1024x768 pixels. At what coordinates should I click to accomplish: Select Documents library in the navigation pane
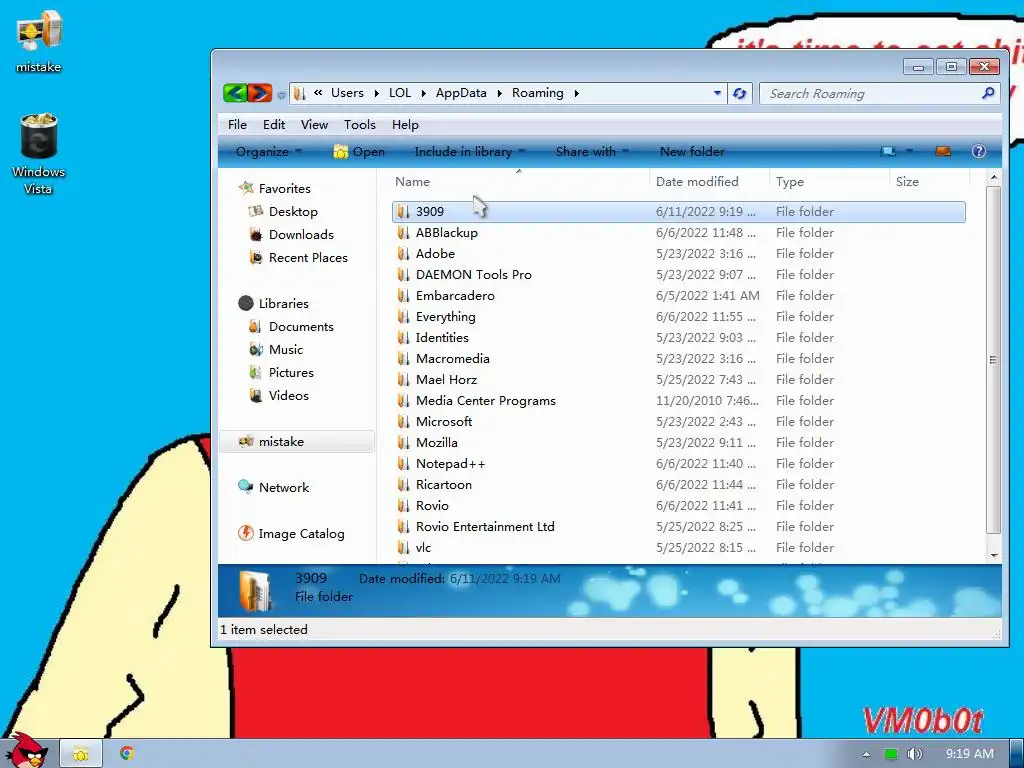(301, 327)
